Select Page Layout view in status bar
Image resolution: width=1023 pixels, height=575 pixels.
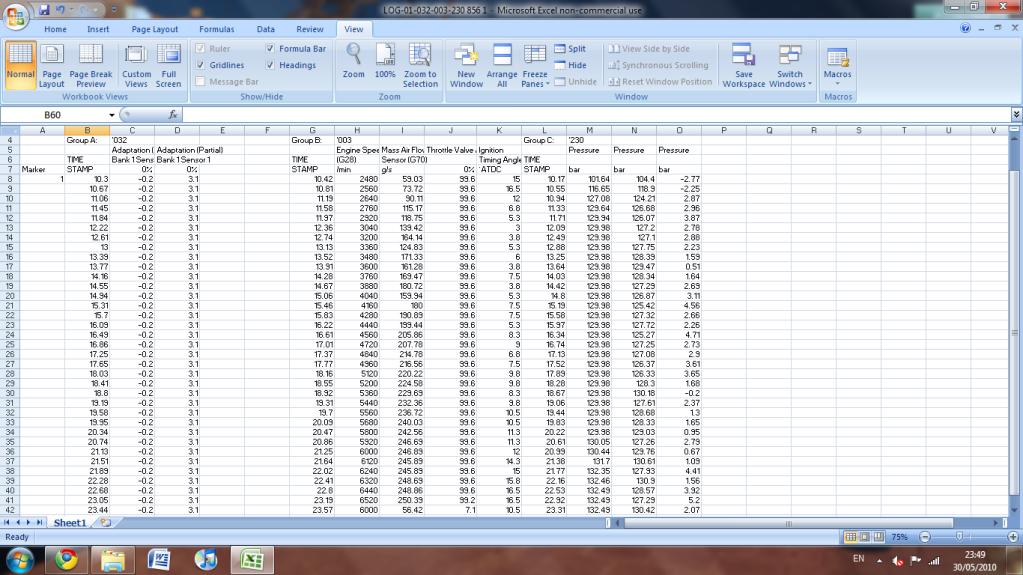(864, 536)
